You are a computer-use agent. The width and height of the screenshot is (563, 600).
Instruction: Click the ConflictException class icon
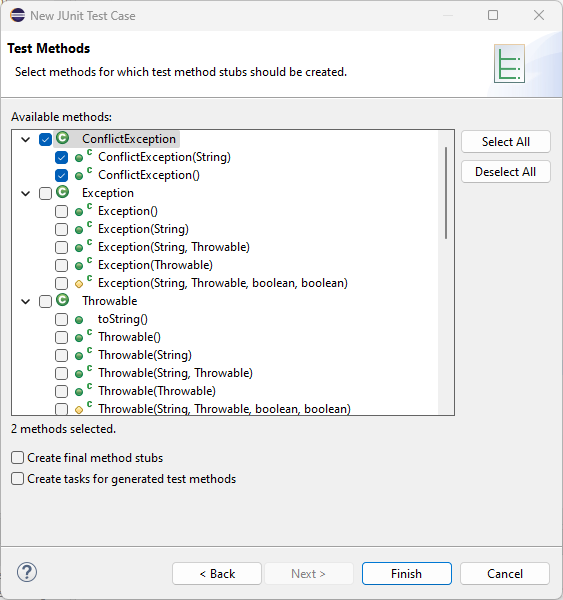pos(62,138)
